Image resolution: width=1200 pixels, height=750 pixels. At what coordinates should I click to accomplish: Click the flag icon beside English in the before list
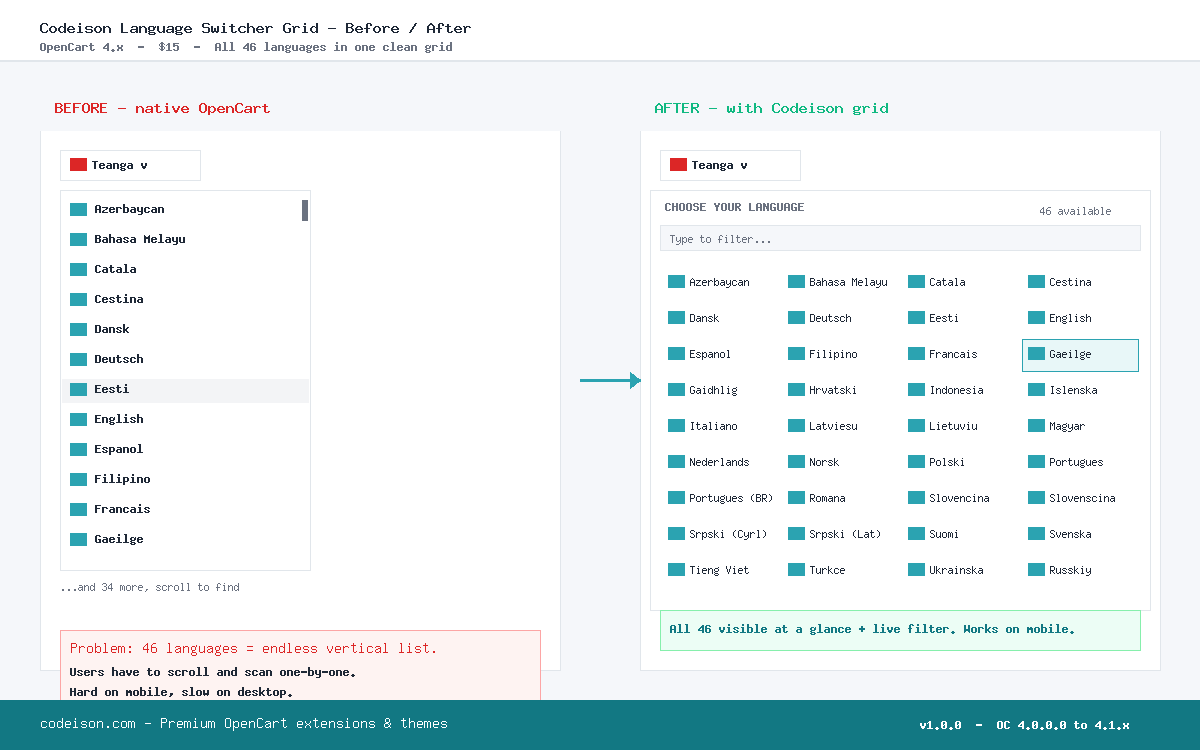(x=78, y=419)
